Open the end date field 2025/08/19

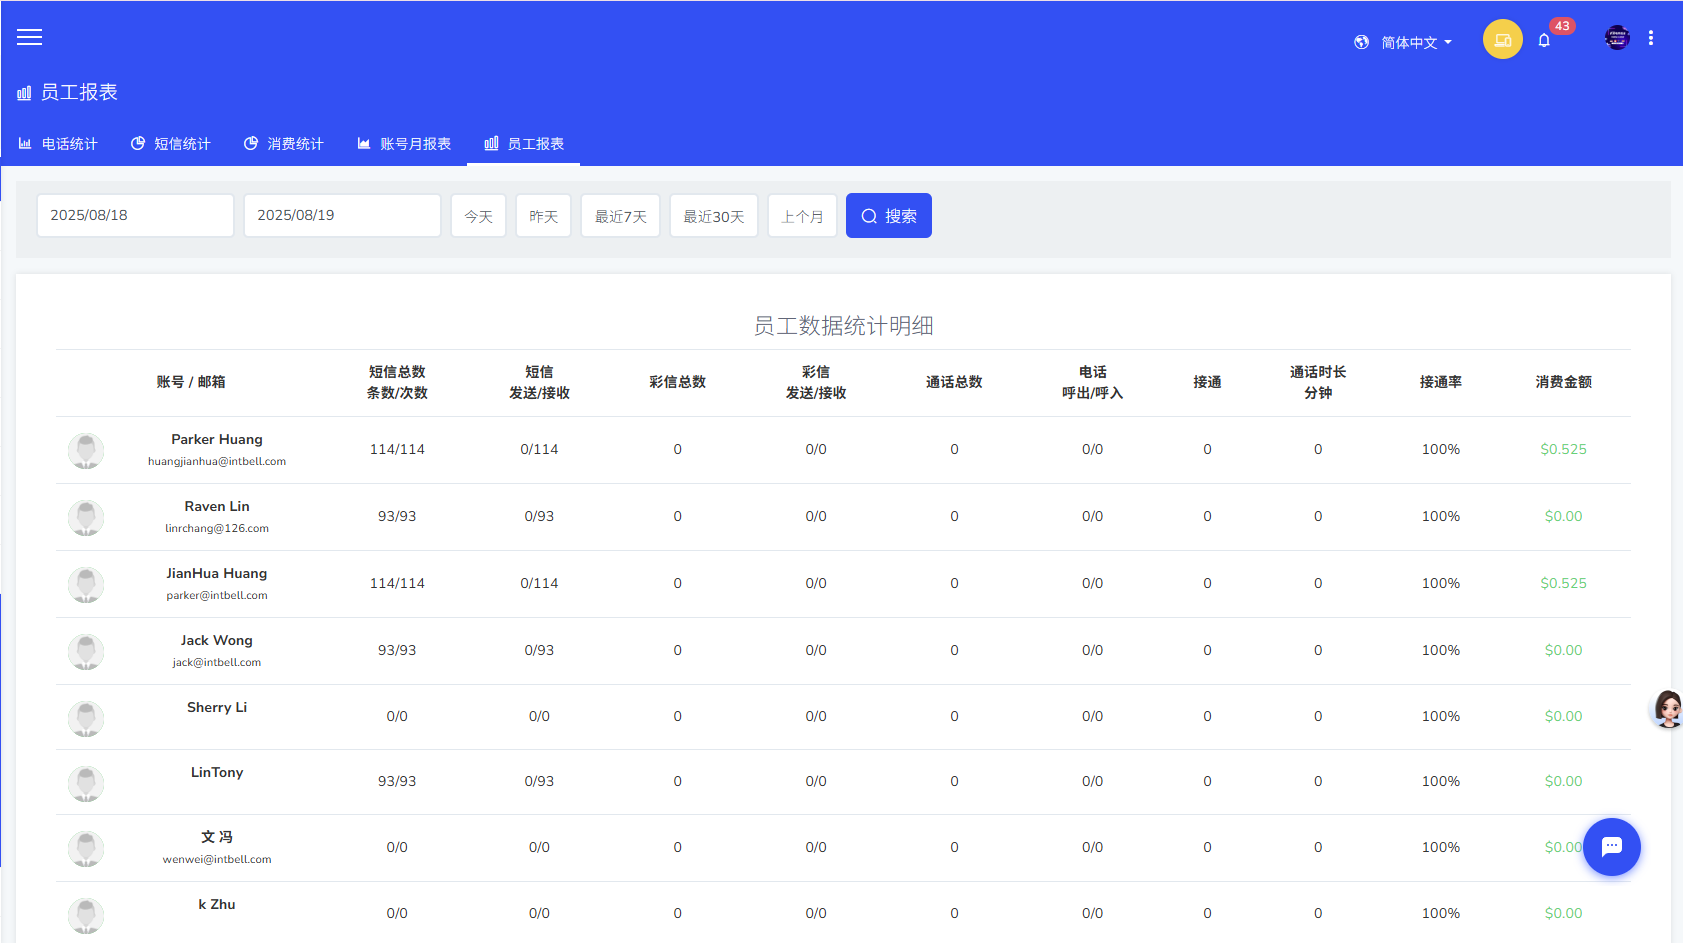click(x=342, y=216)
